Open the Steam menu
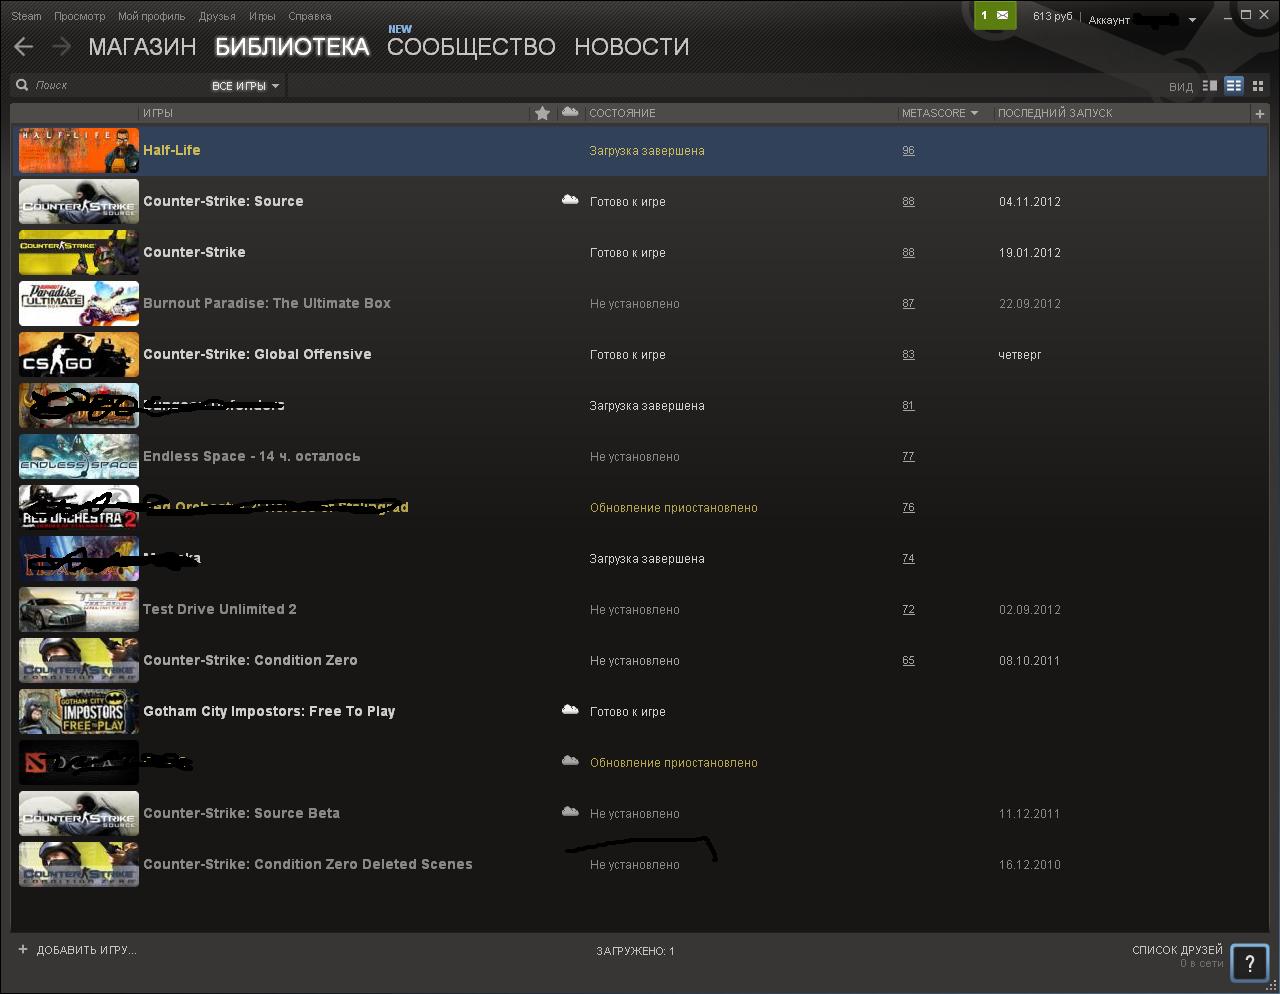The width and height of the screenshot is (1280, 994). pyautogui.click(x=26, y=16)
